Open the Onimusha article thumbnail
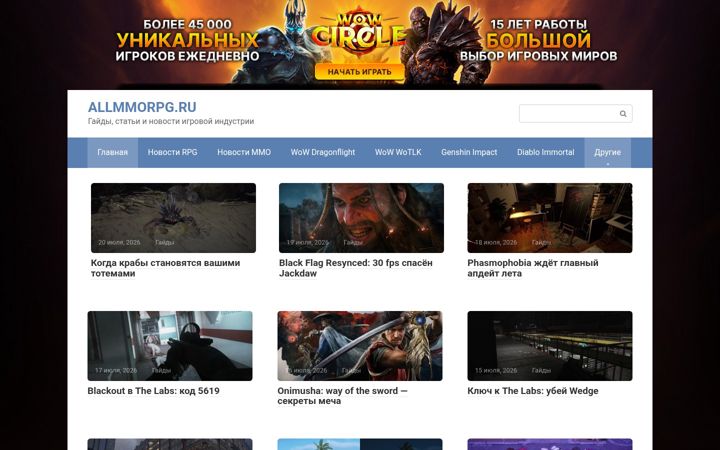The width and height of the screenshot is (720, 450). tap(360, 346)
